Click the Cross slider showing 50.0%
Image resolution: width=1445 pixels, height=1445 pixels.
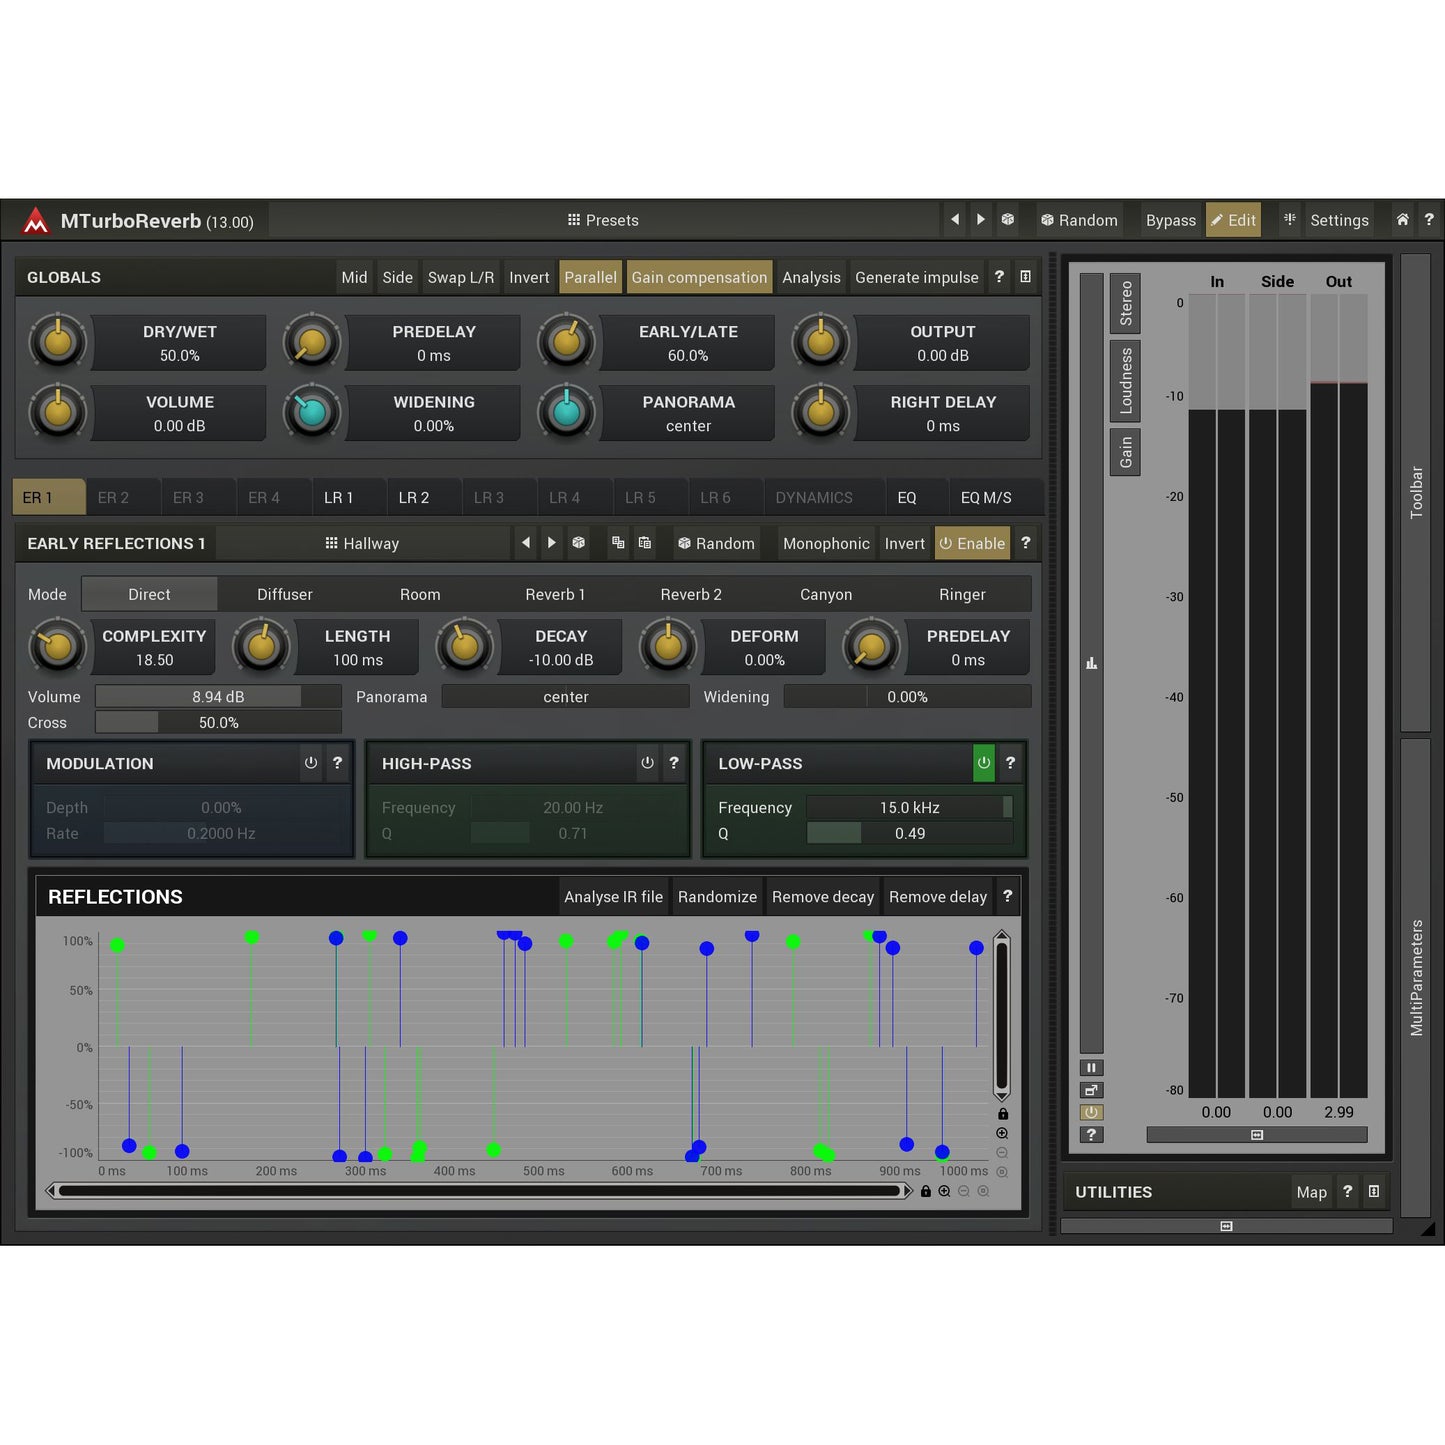tap(218, 722)
